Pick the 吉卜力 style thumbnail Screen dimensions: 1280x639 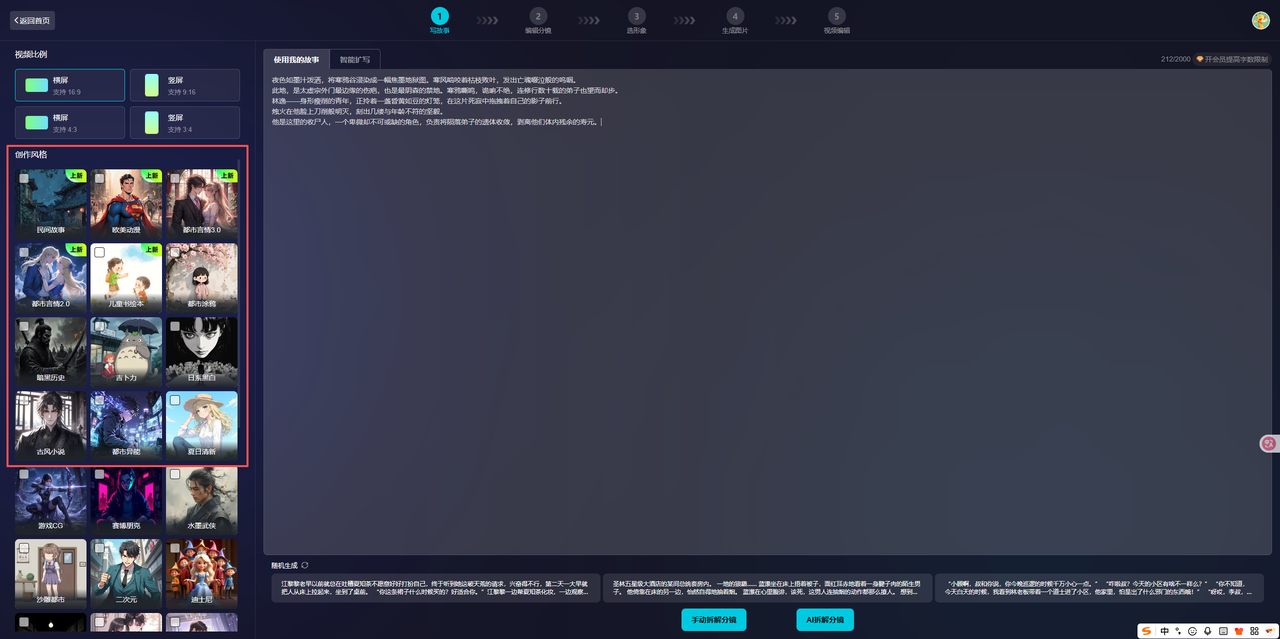pyautogui.click(x=126, y=350)
